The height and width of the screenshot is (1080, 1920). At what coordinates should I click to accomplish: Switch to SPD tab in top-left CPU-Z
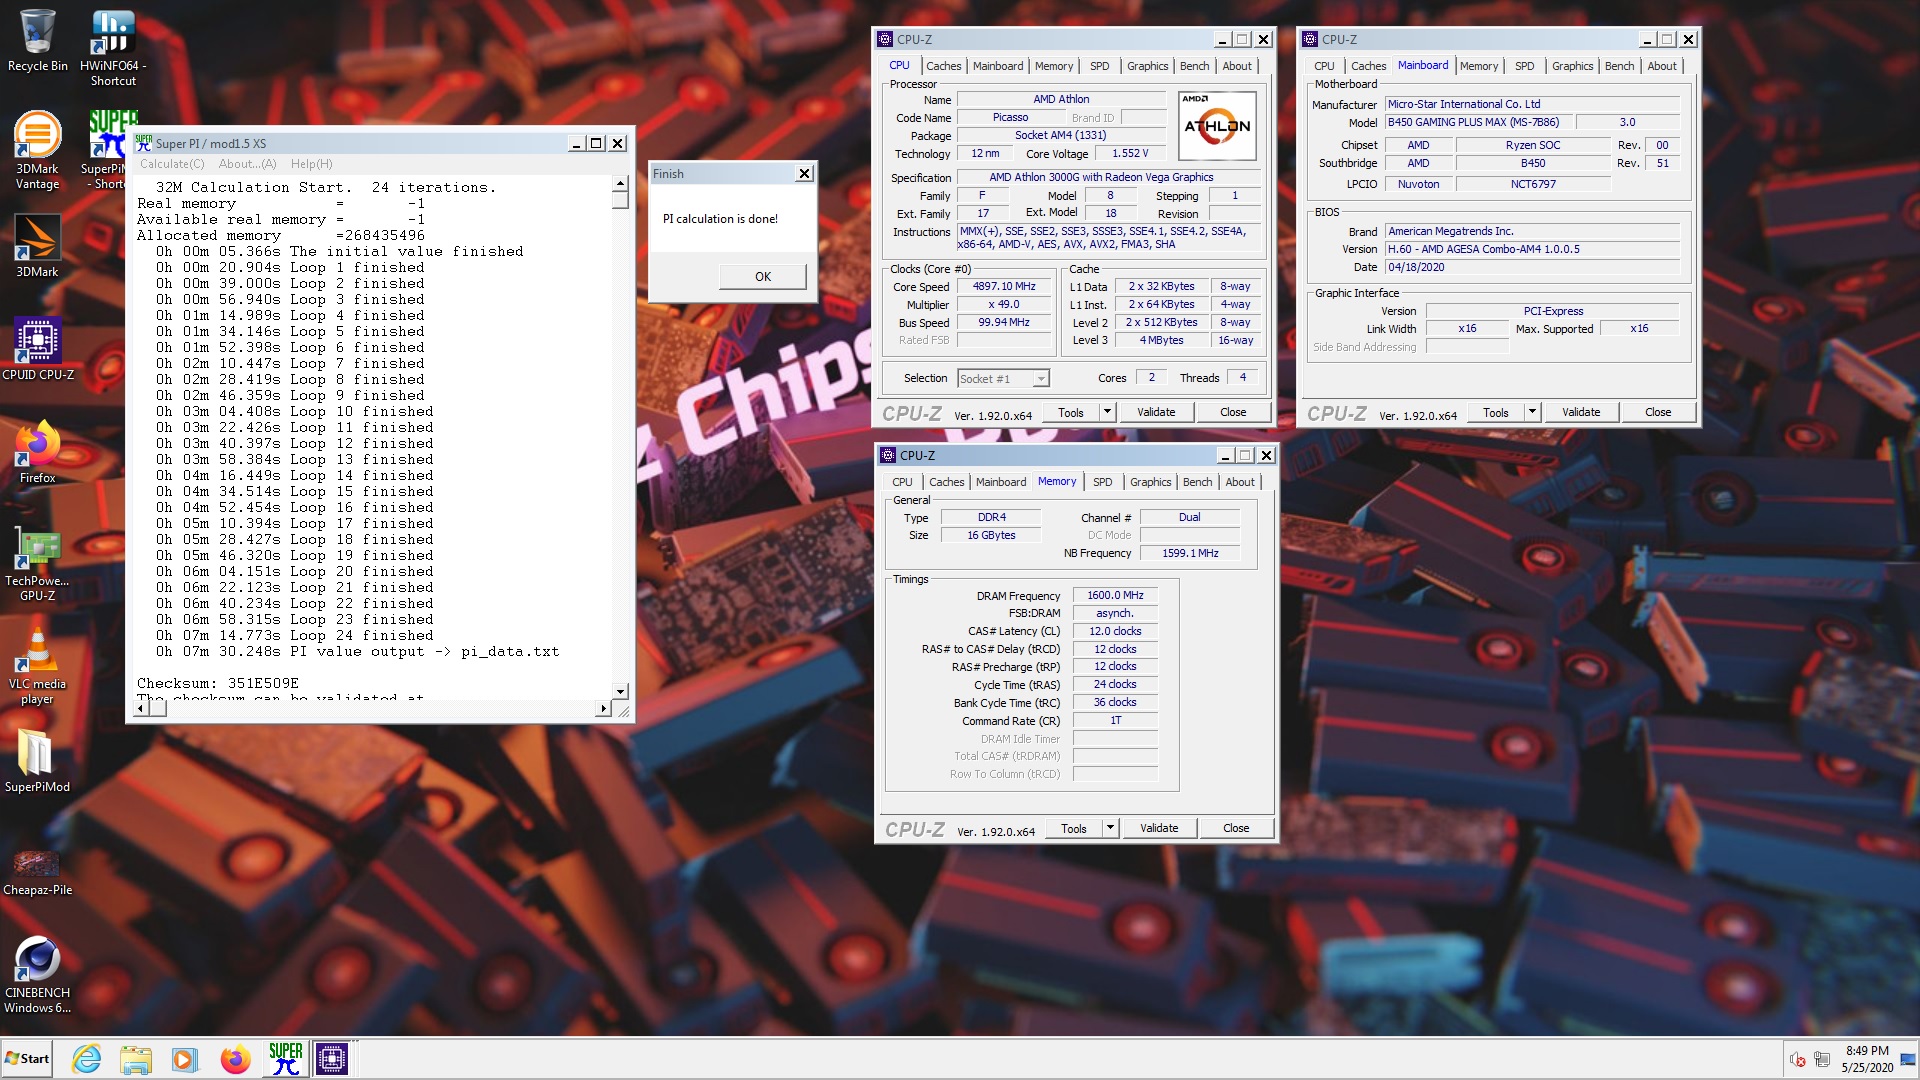pyautogui.click(x=1099, y=66)
